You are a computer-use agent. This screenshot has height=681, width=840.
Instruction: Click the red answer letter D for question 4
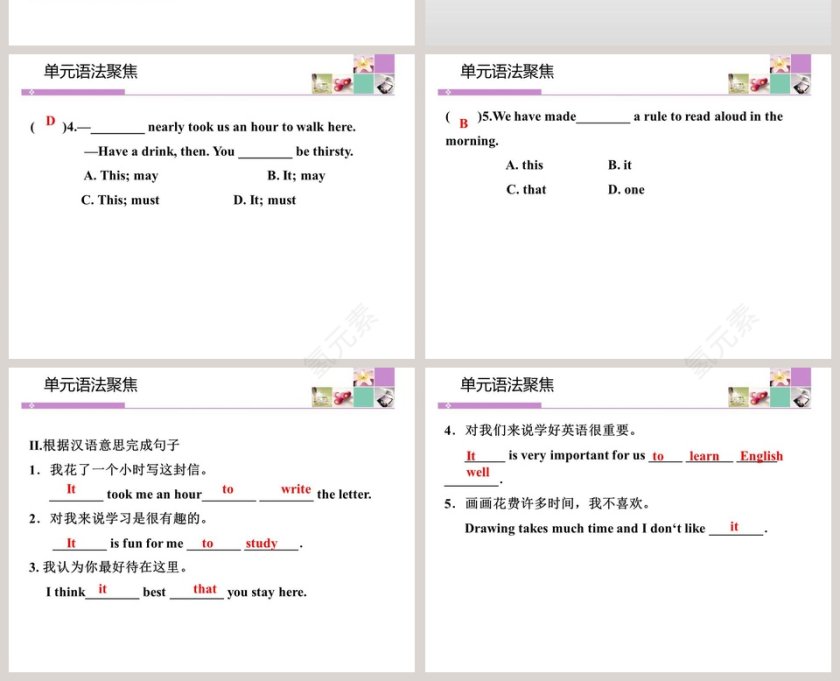(50, 121)
